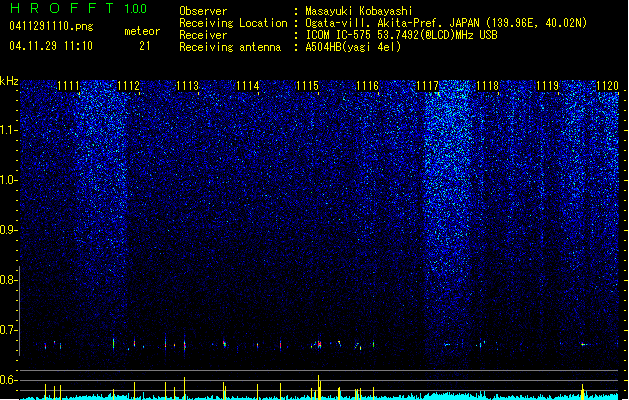Click the 0.8 kHz axis label
Image resolution: width=629 pixels, height=400 pixels.
click(x=9, y=280)
